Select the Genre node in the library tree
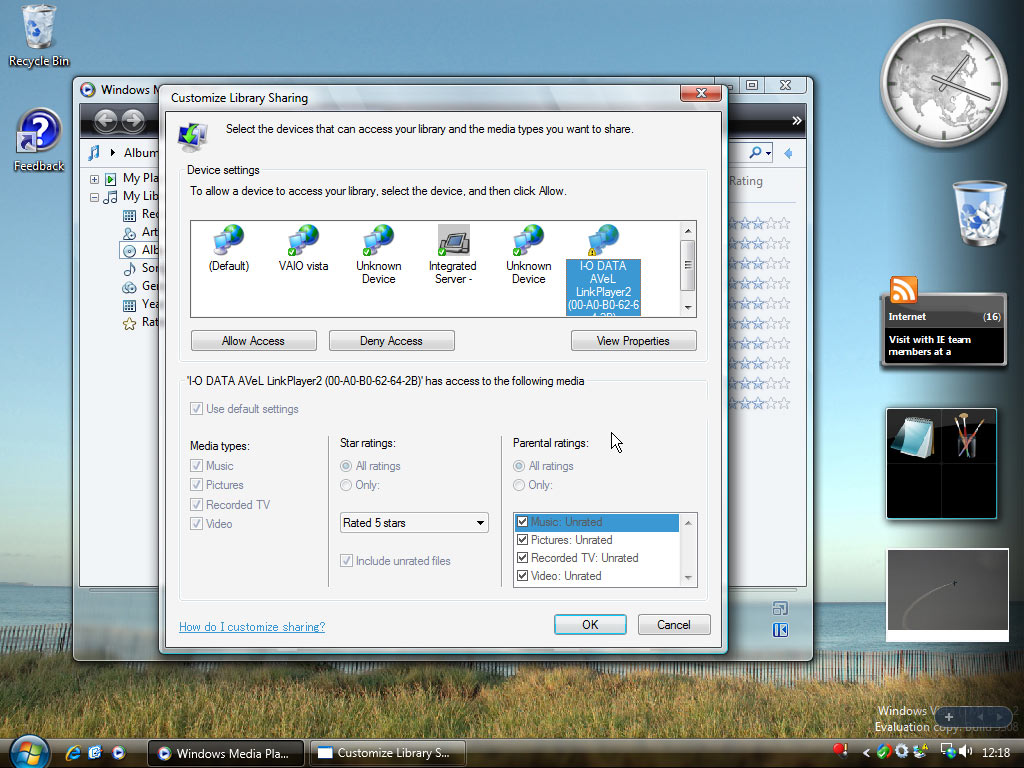 point(140,286)
